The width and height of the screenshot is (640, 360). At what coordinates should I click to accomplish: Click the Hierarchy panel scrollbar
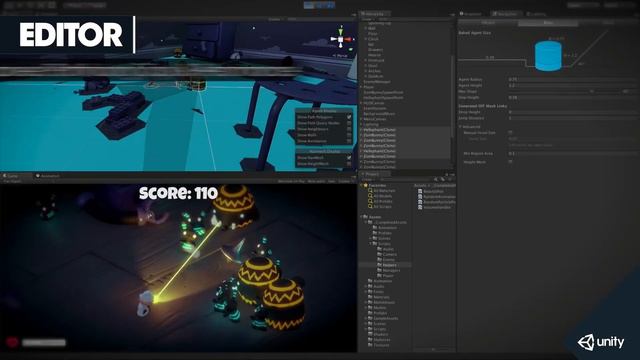coord(452,96)
